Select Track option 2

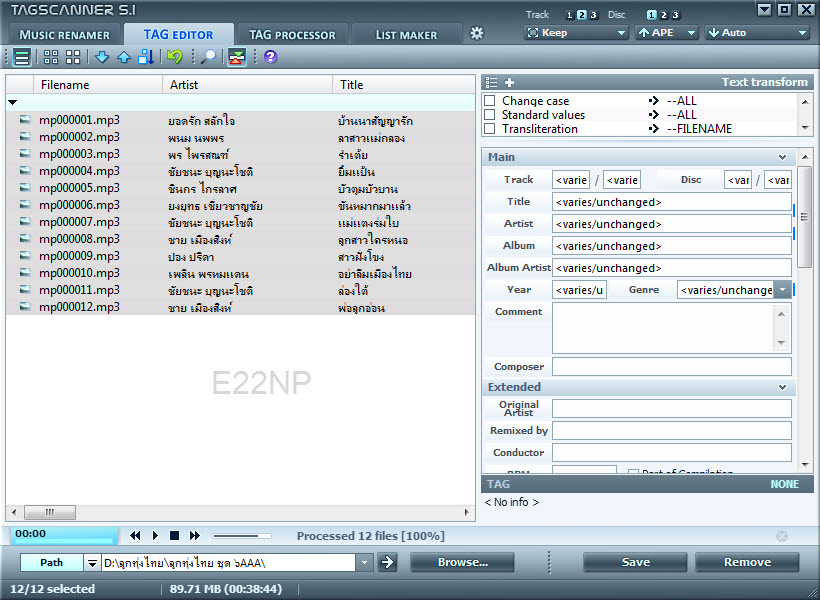tap(582, 15)
